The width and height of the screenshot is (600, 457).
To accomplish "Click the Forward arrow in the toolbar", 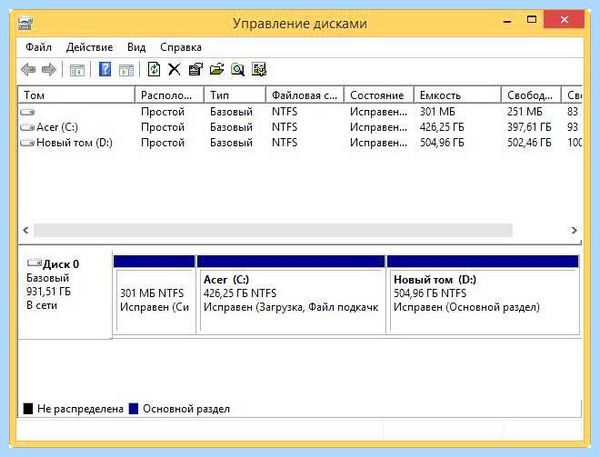I will [x=49, y=70].
